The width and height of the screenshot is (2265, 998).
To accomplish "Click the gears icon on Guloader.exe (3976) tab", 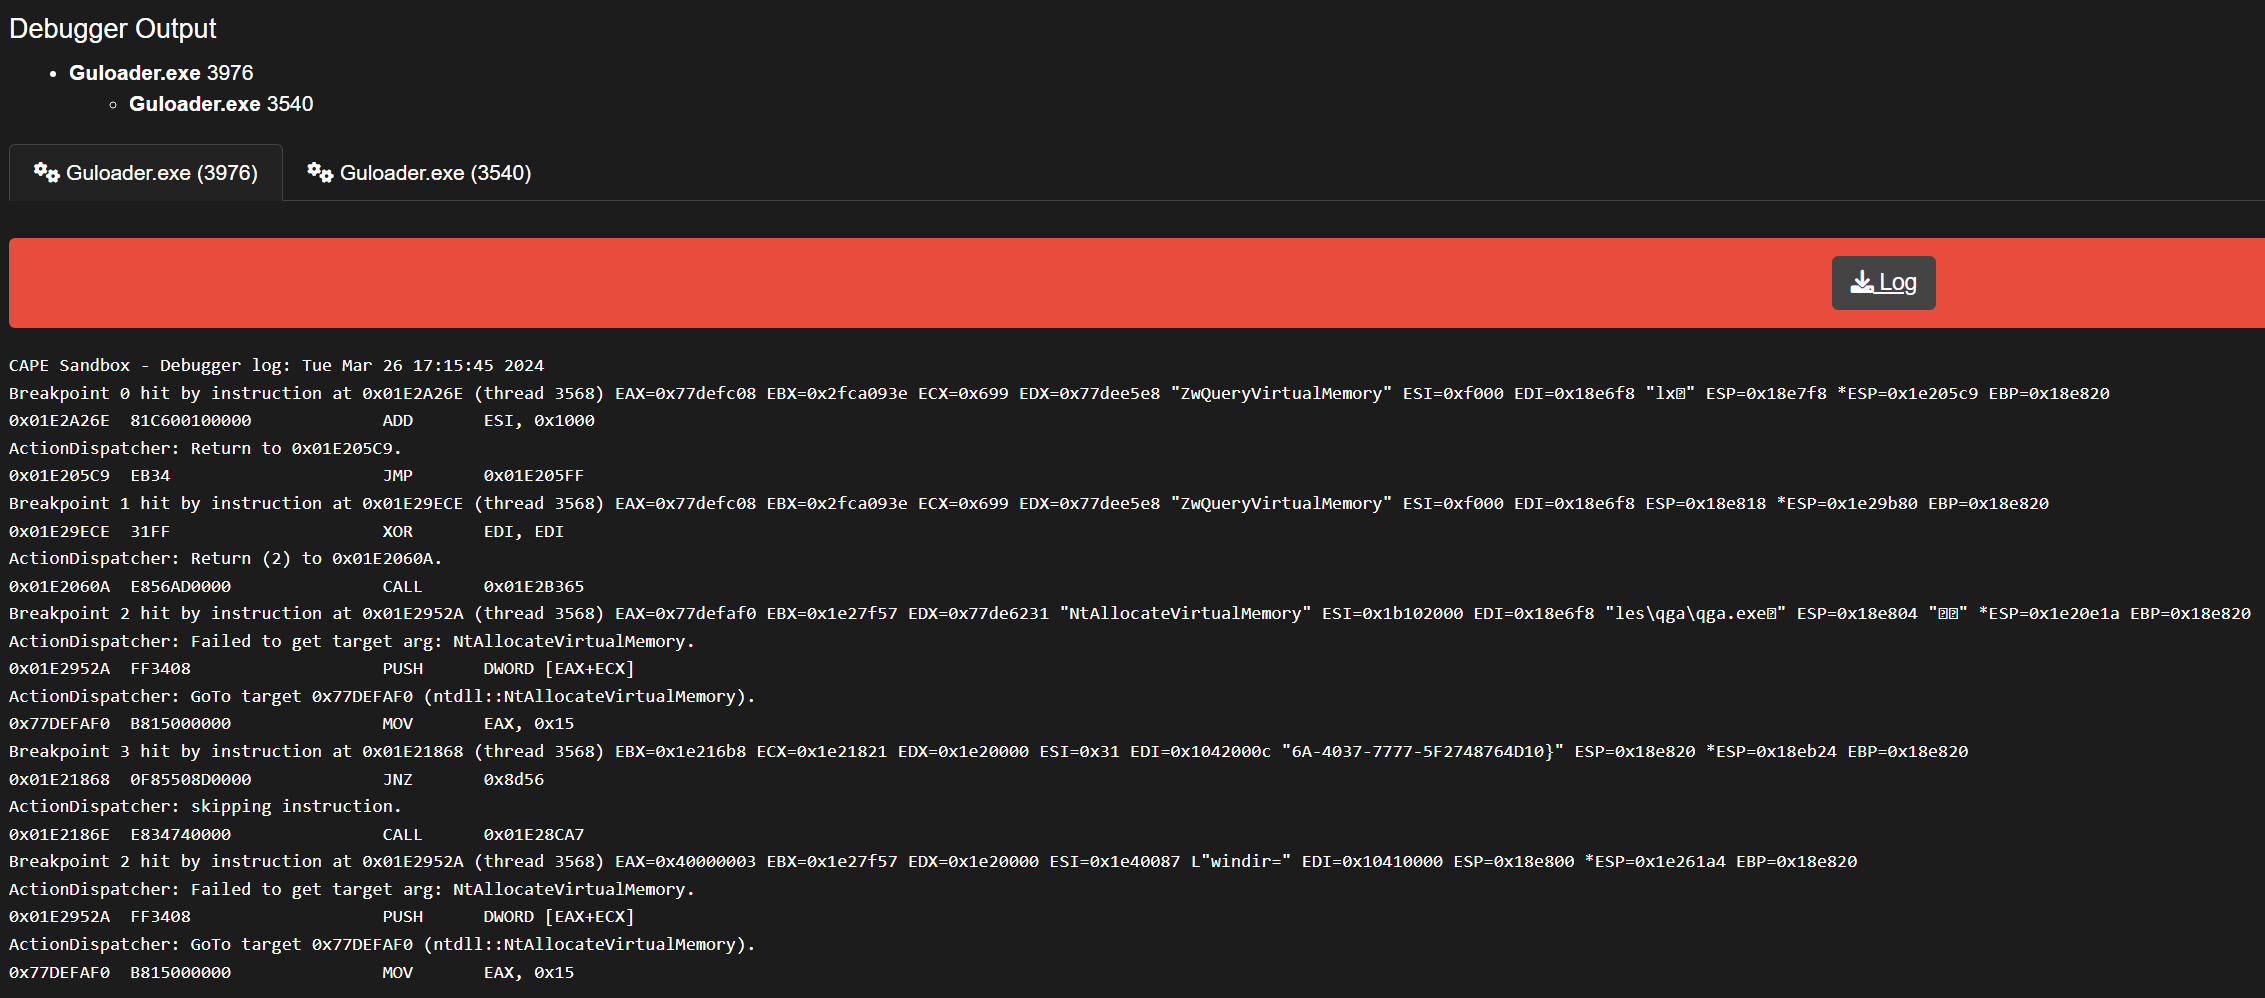I will tap(46, 172).
